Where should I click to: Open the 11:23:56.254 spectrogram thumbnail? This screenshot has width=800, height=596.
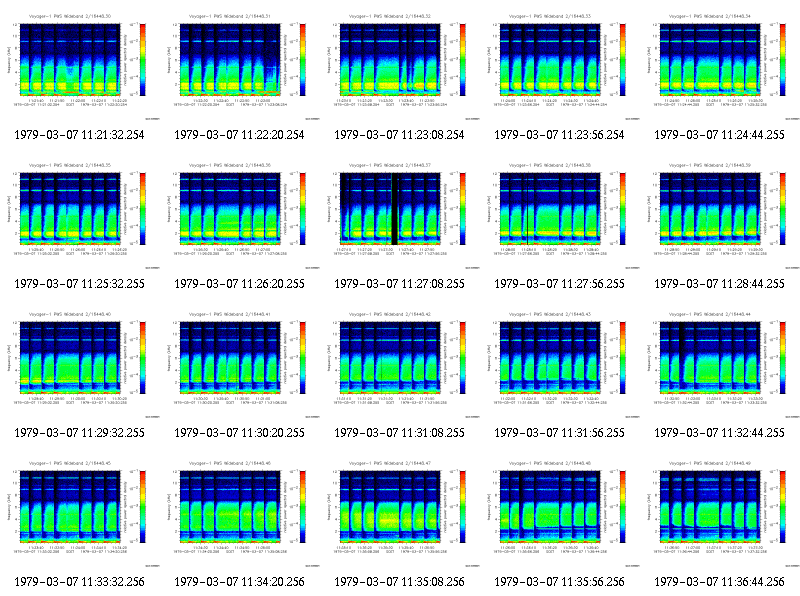[560, 66]
